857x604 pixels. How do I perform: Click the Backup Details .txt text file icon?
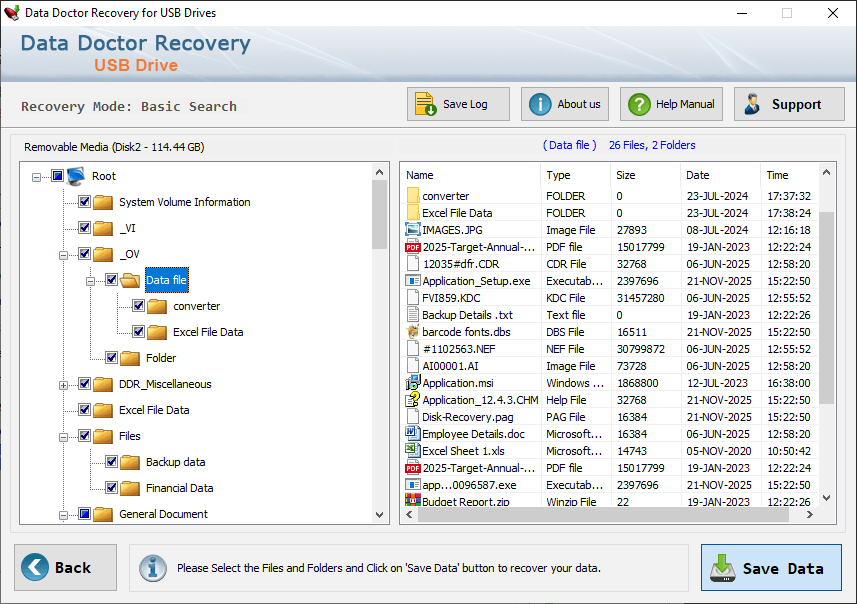pos(412,315)
